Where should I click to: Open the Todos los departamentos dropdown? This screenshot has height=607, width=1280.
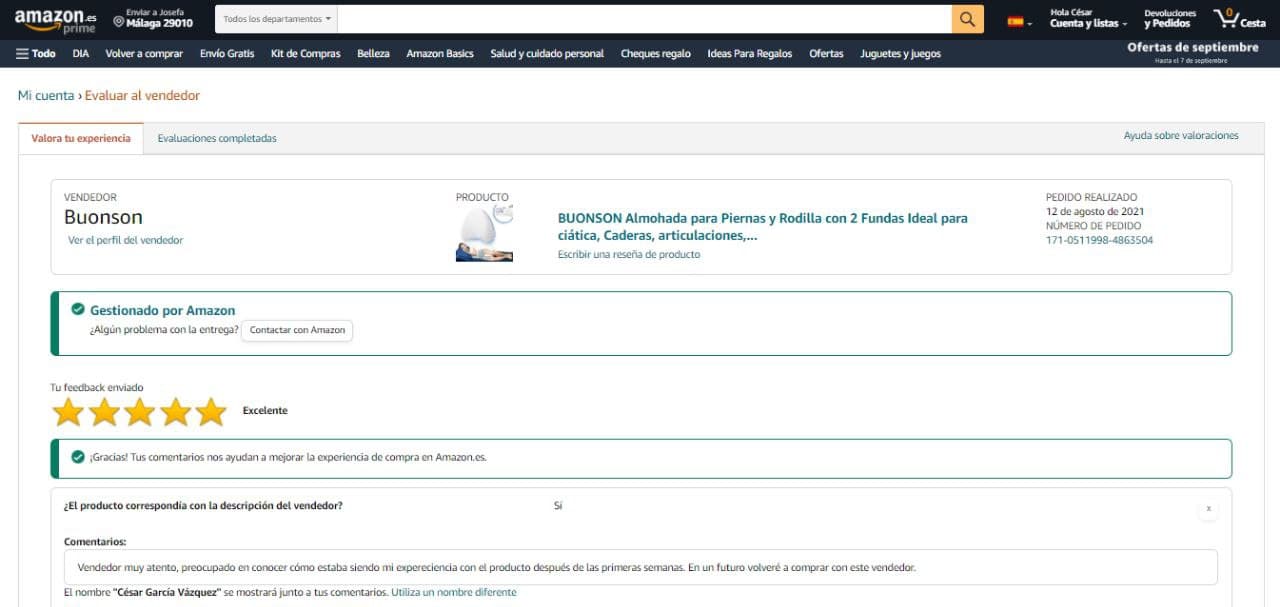(x=277, y=19)
